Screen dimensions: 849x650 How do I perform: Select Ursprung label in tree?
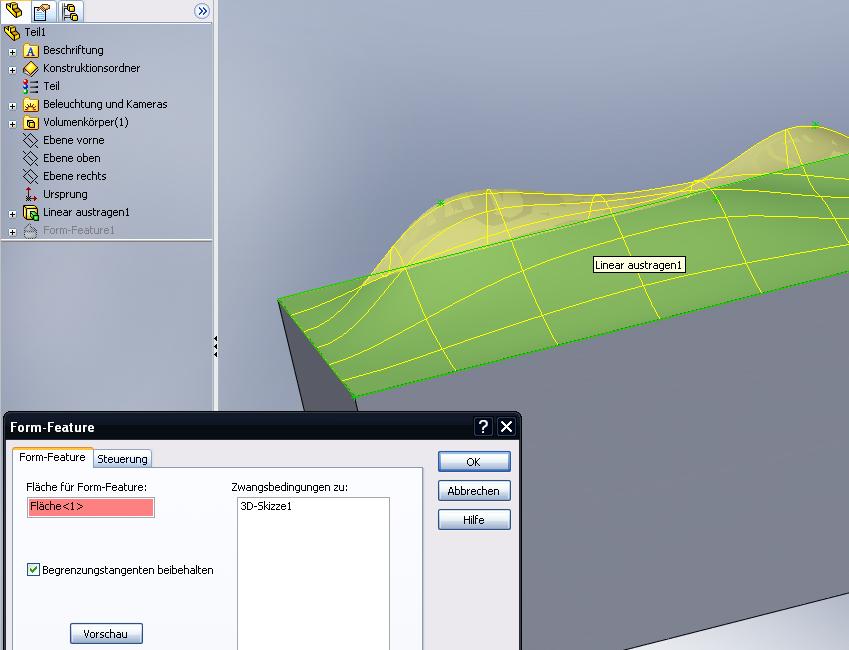click(65, 194)
